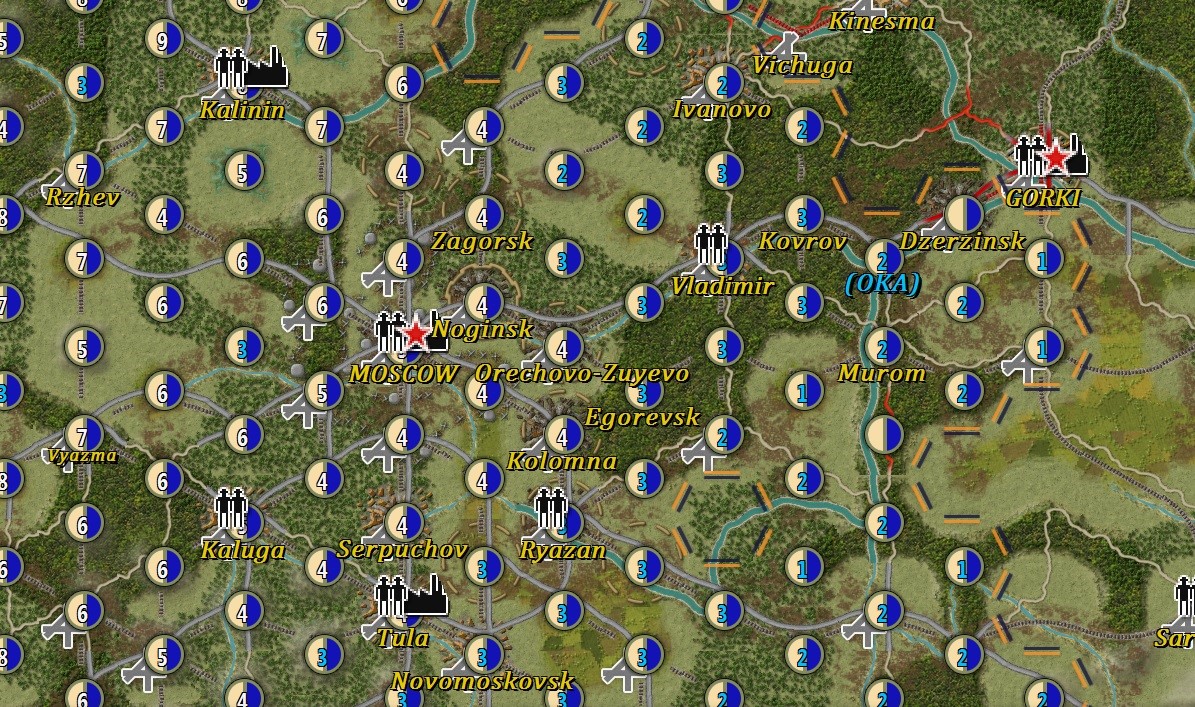This screenshot has width=1195, height=707.
Task: Click the population icon at Kalinin
Action: pos(230,69)
